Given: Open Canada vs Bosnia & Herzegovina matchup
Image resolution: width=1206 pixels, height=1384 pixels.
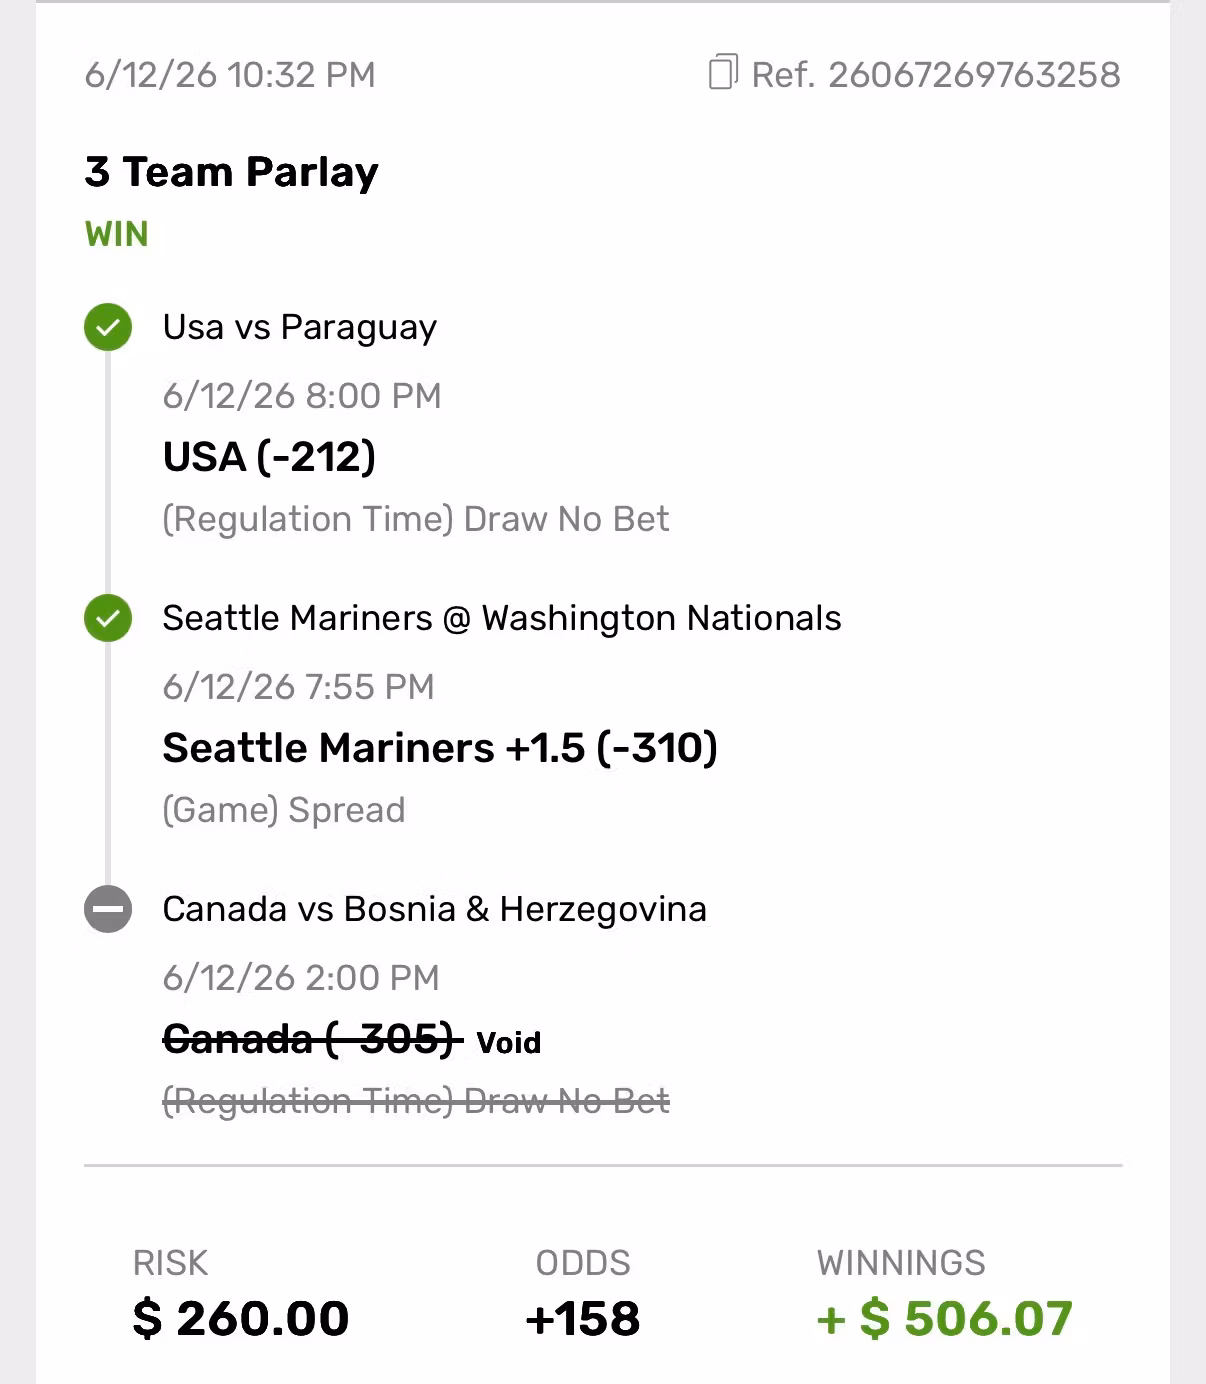Looking at the screenshot, I should click(435, 909).
